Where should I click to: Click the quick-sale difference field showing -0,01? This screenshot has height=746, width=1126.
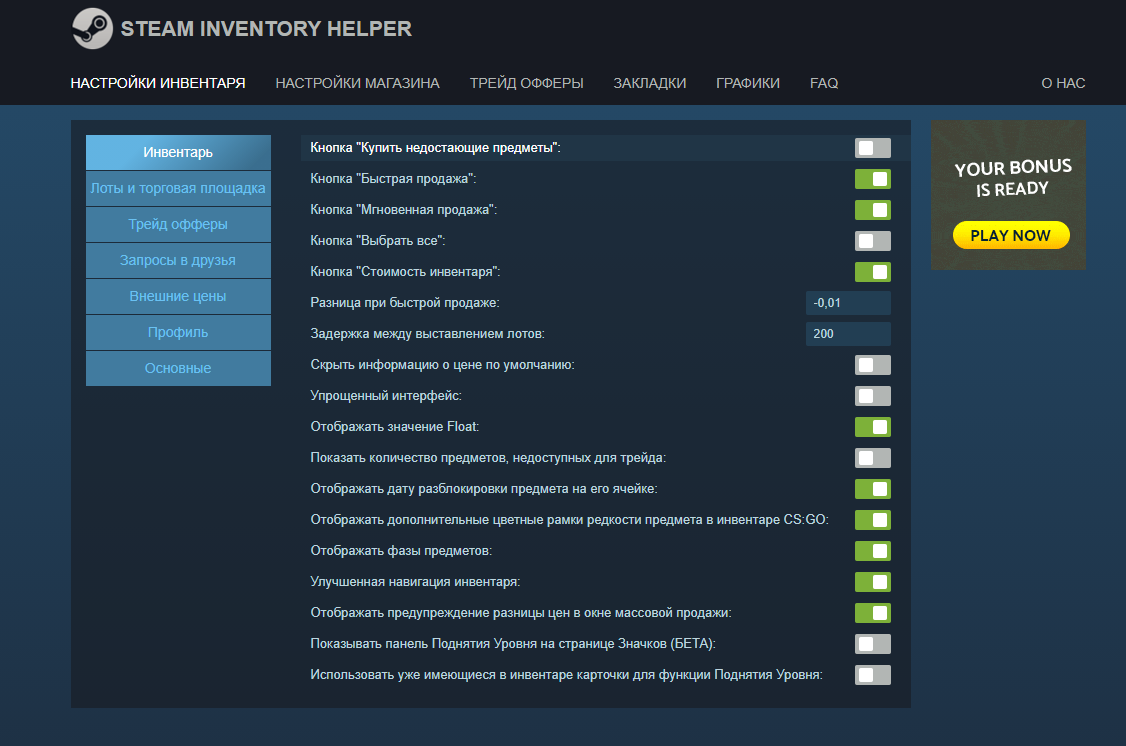point(848,303)
